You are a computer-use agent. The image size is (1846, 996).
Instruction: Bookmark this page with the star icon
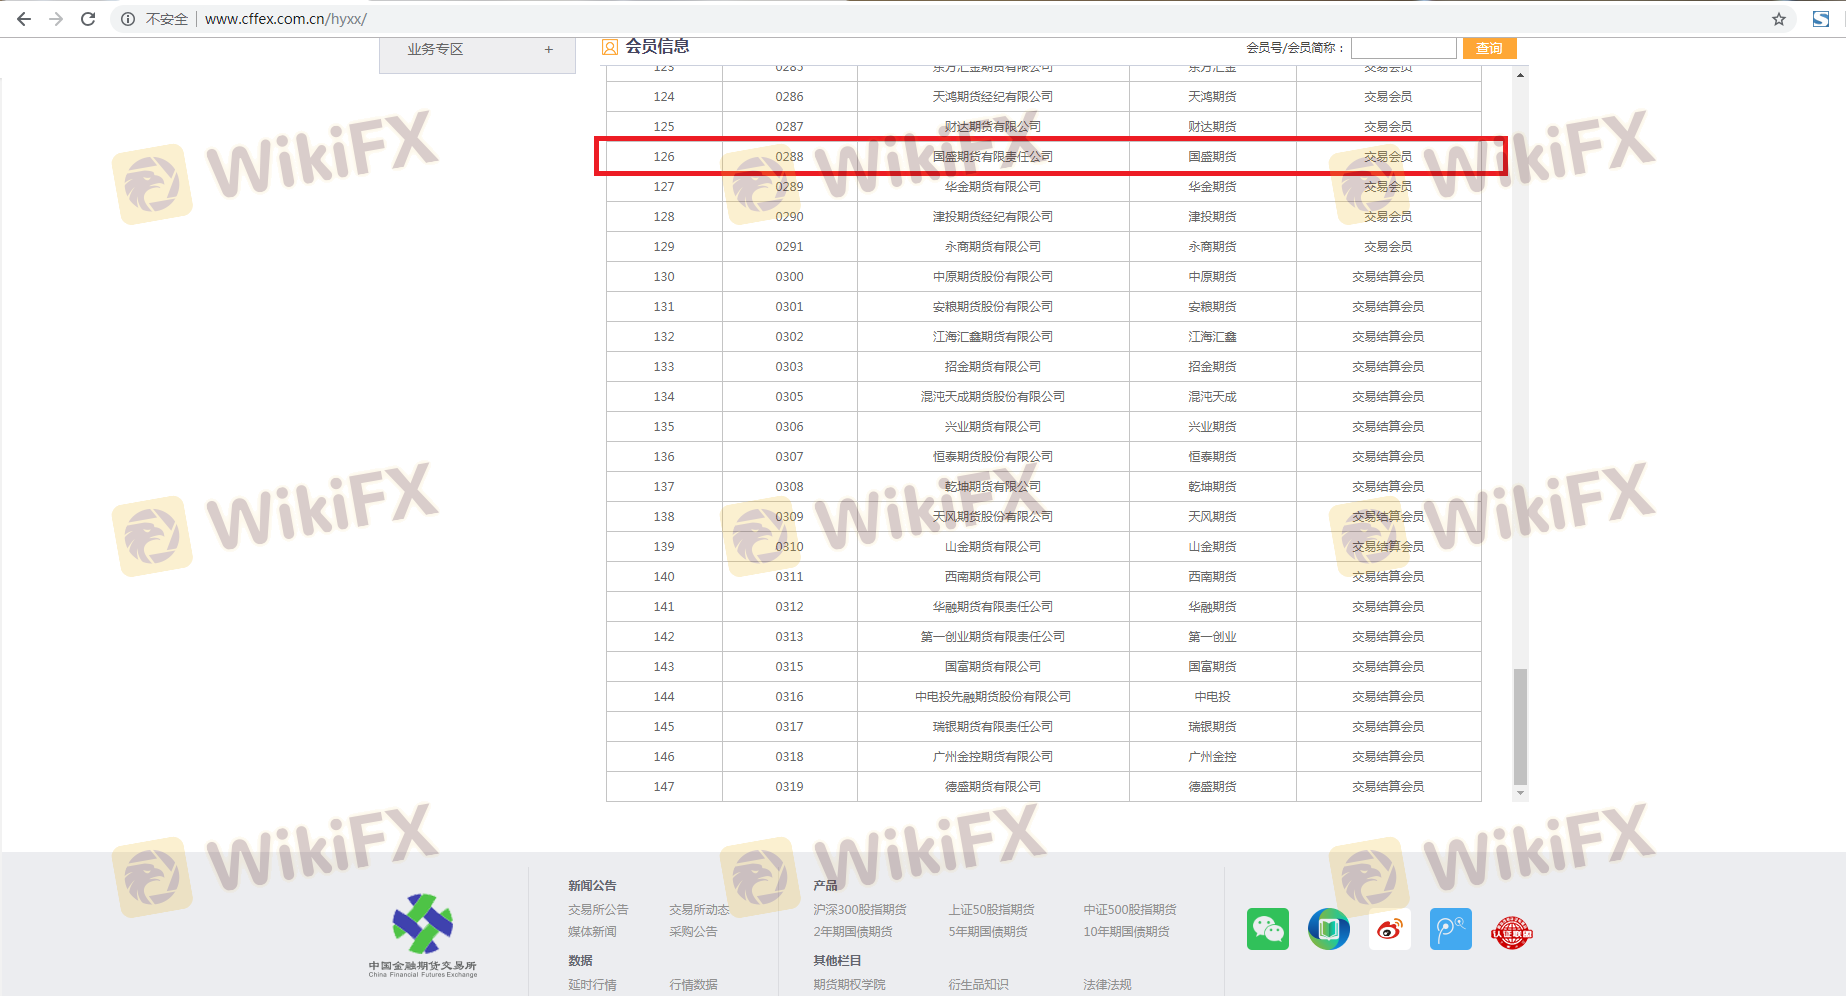1778,19
